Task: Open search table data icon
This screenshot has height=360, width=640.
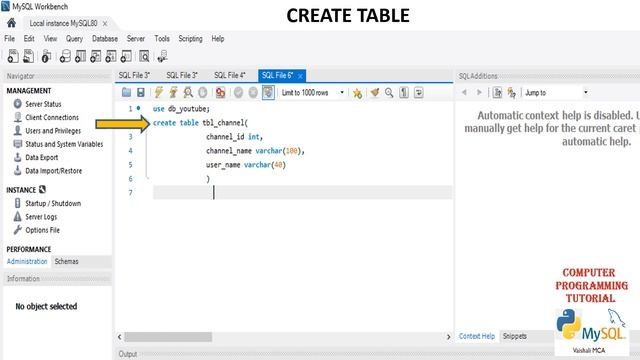Action: coord(144,56)
